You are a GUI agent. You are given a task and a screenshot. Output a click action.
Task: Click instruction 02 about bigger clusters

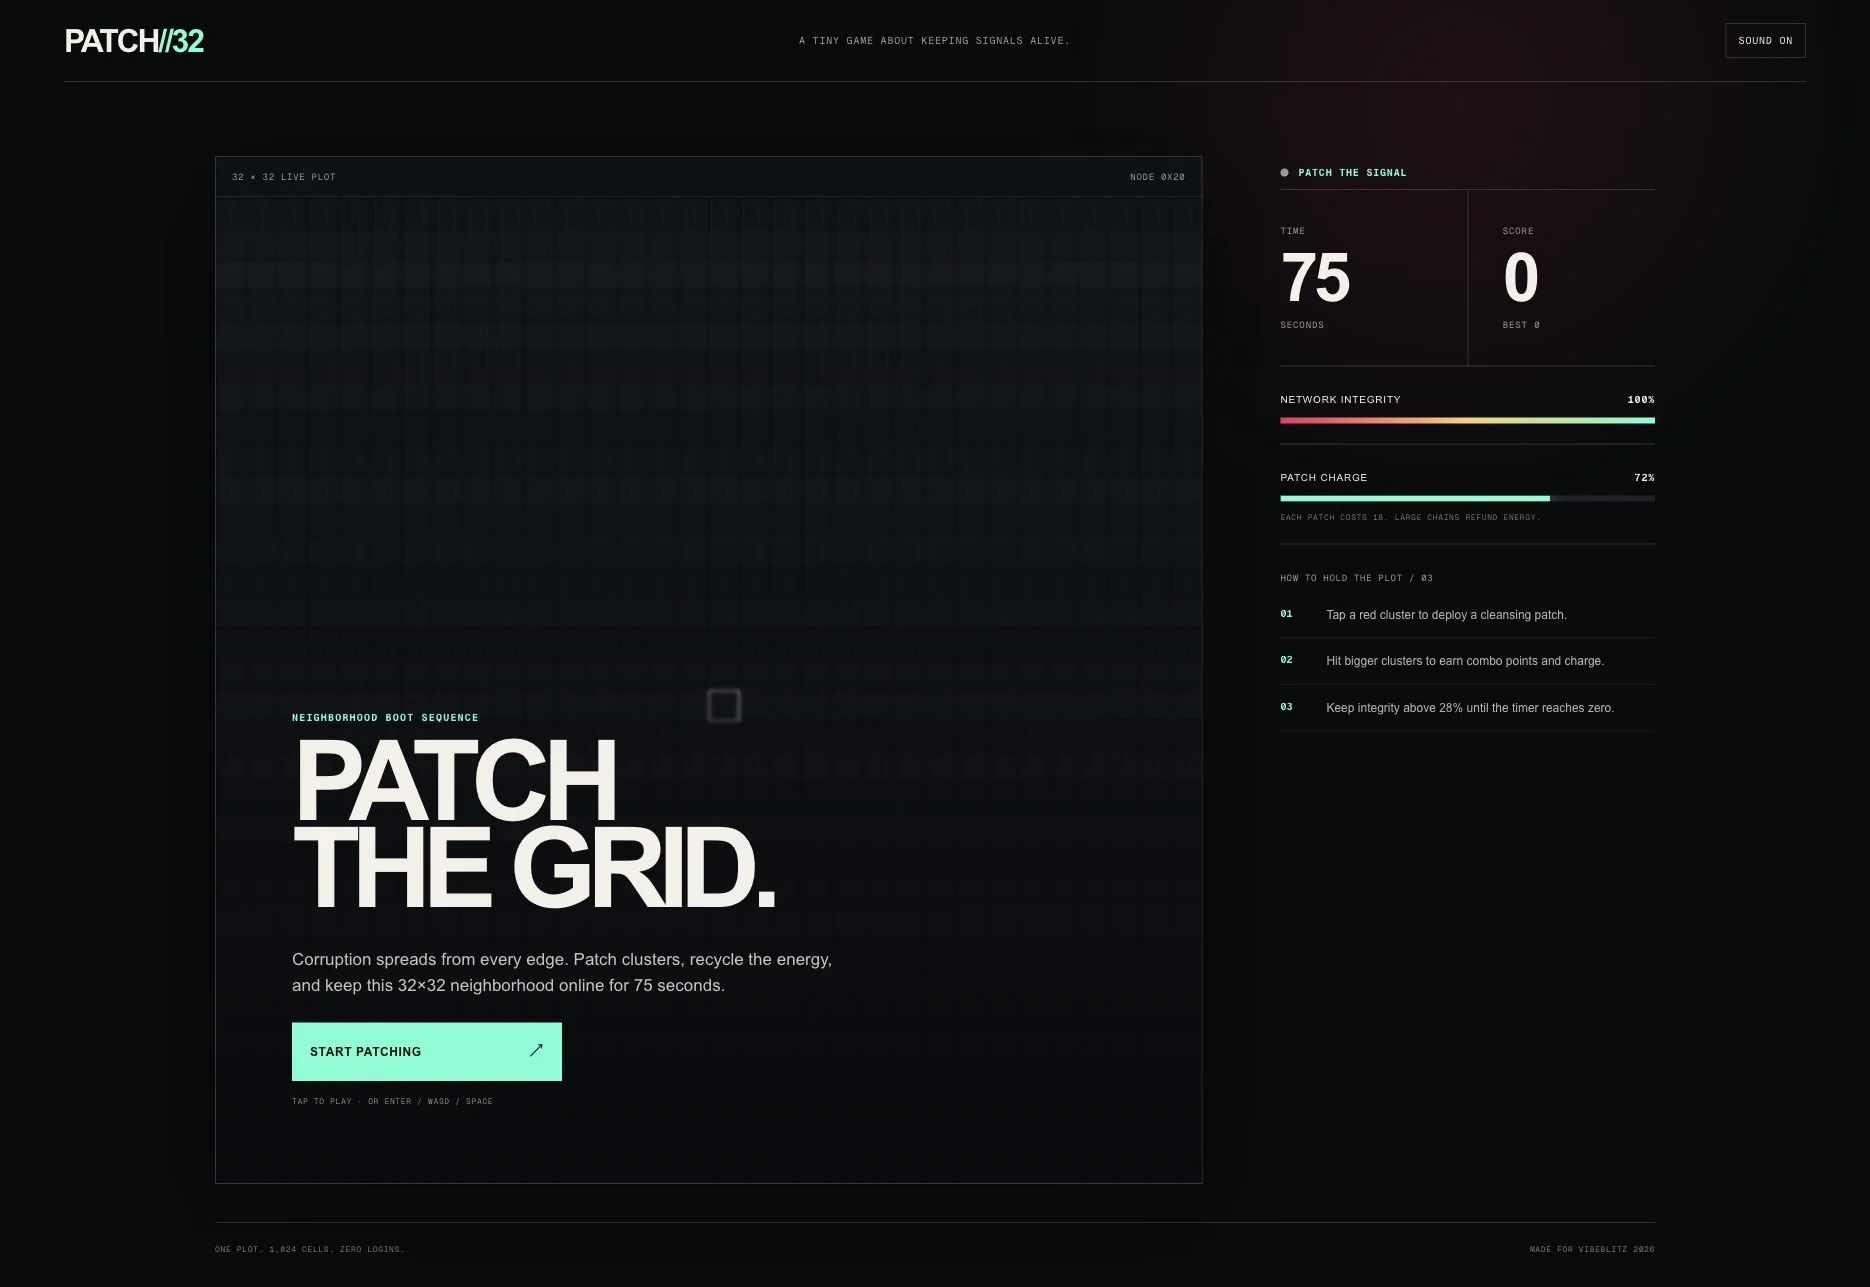(1467, 661)
